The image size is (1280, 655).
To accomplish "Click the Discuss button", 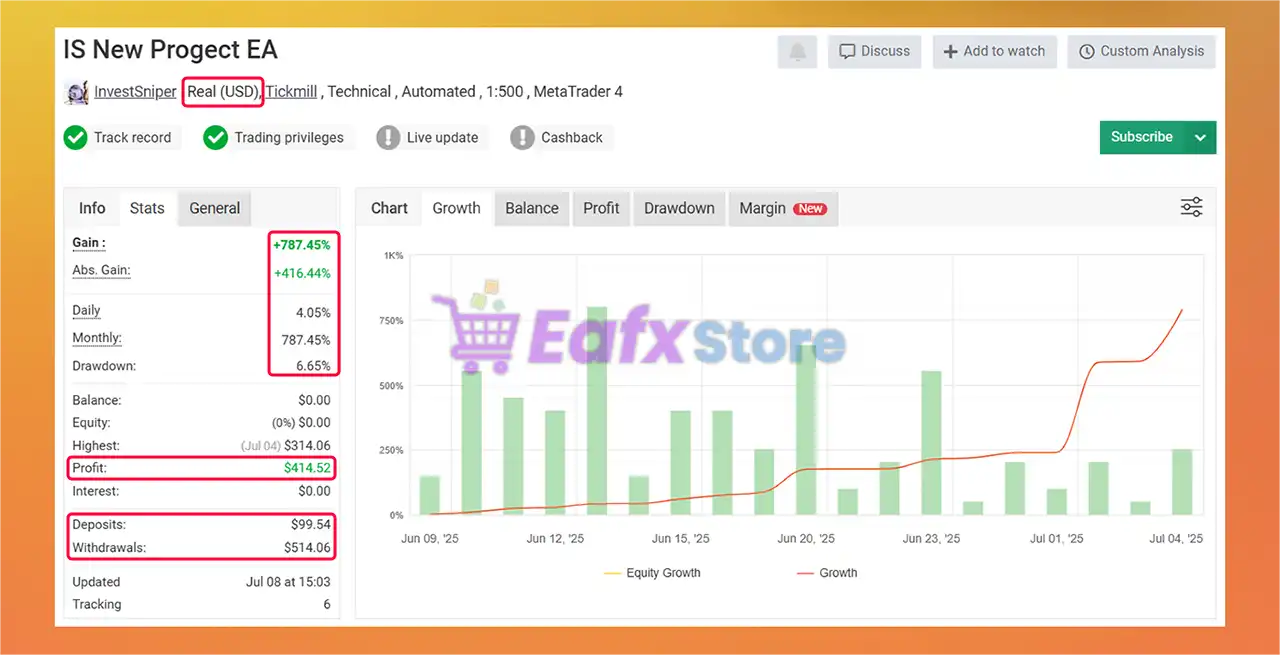I will 874,51.
